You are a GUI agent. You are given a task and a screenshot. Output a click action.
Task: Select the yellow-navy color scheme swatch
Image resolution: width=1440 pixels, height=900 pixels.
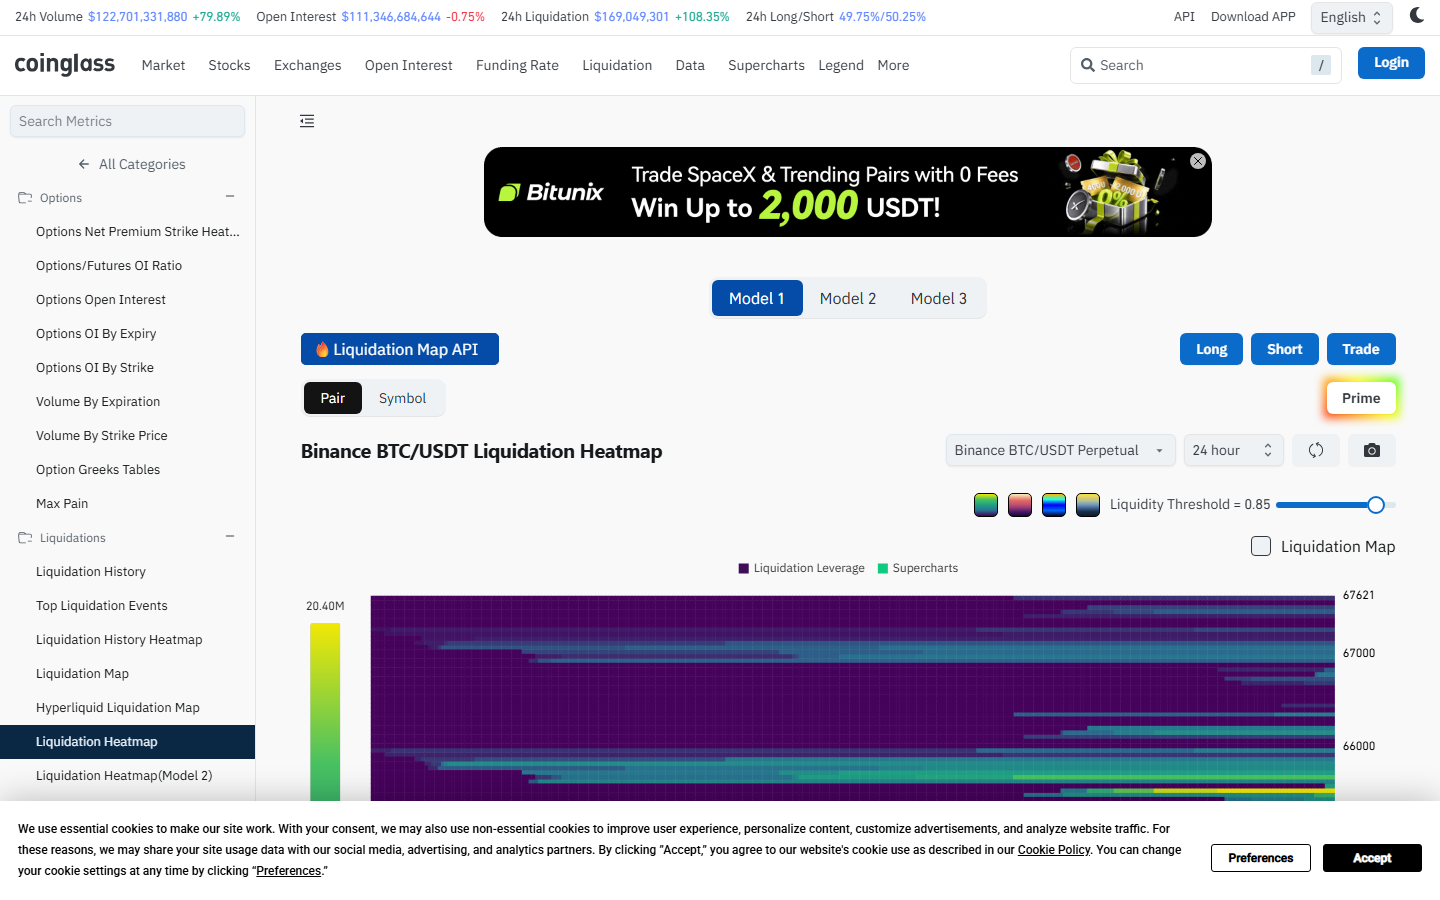1088,505
